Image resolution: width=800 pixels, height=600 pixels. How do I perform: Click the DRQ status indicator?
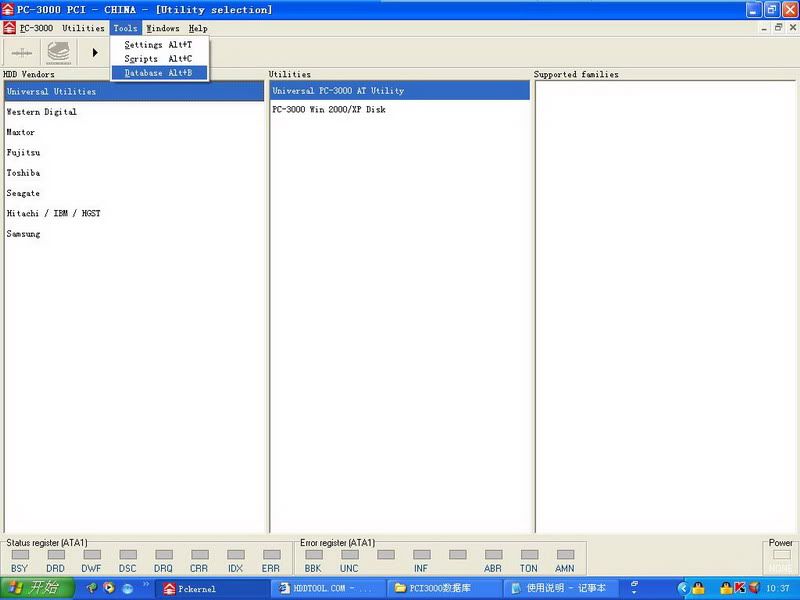tap(164, 555)
